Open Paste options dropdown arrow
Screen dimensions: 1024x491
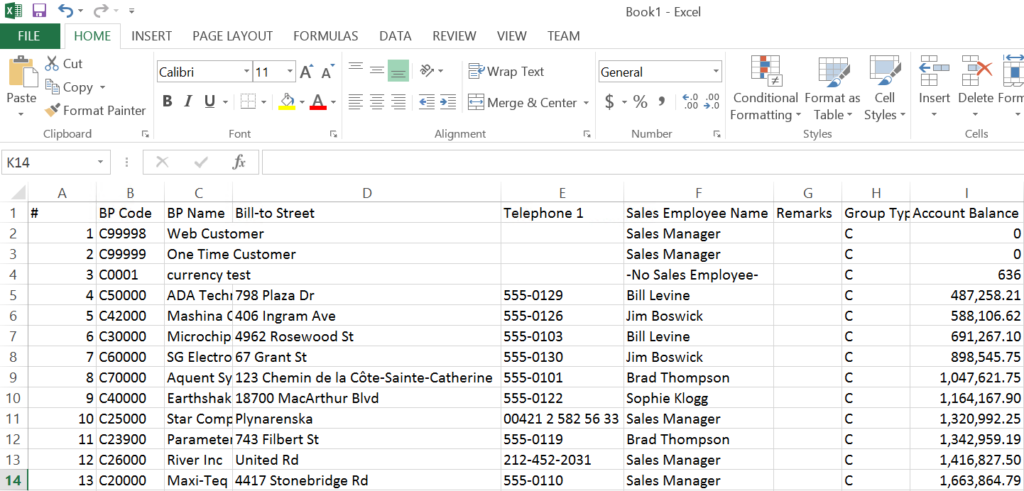pyautogui.click(x=21, y=114)
